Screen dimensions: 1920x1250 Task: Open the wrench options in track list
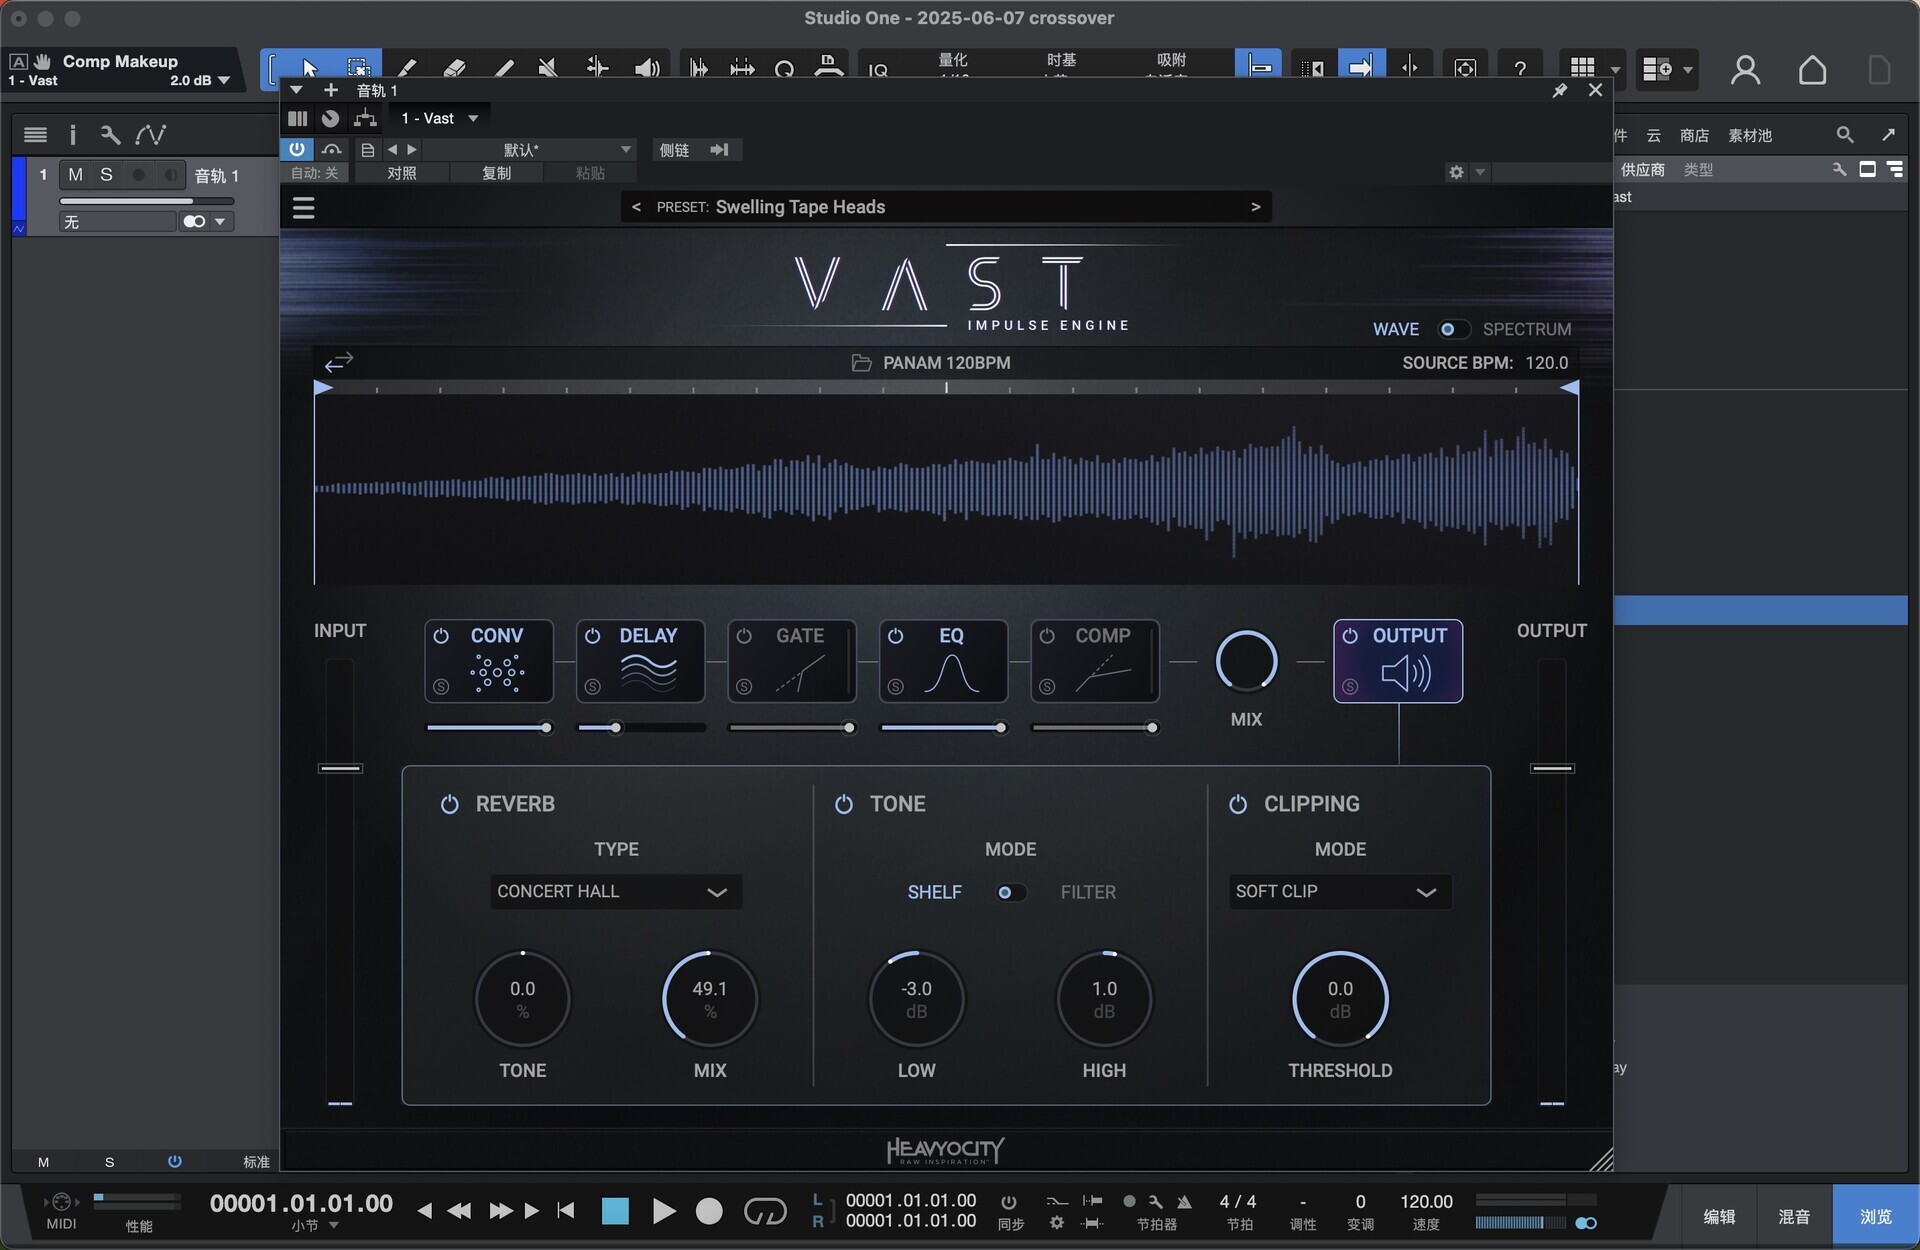110,134
